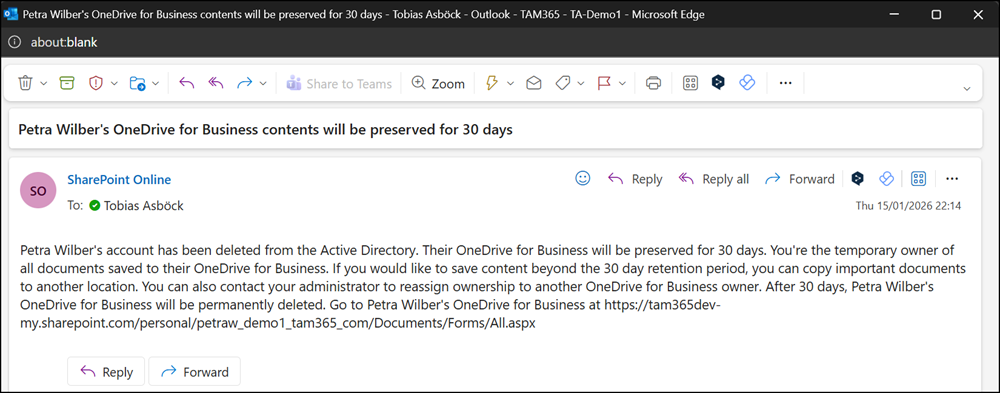Click the Report shield icon
Screen dimensions: 1000x393
pos(96,83)
